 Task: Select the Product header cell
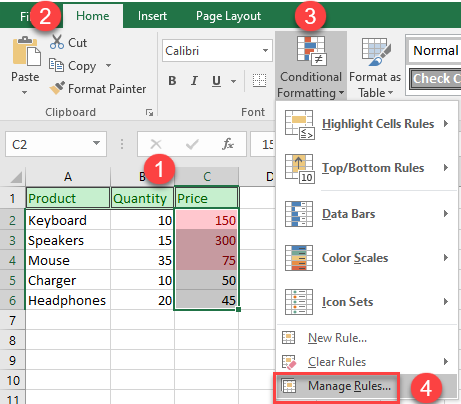(68, 198)
